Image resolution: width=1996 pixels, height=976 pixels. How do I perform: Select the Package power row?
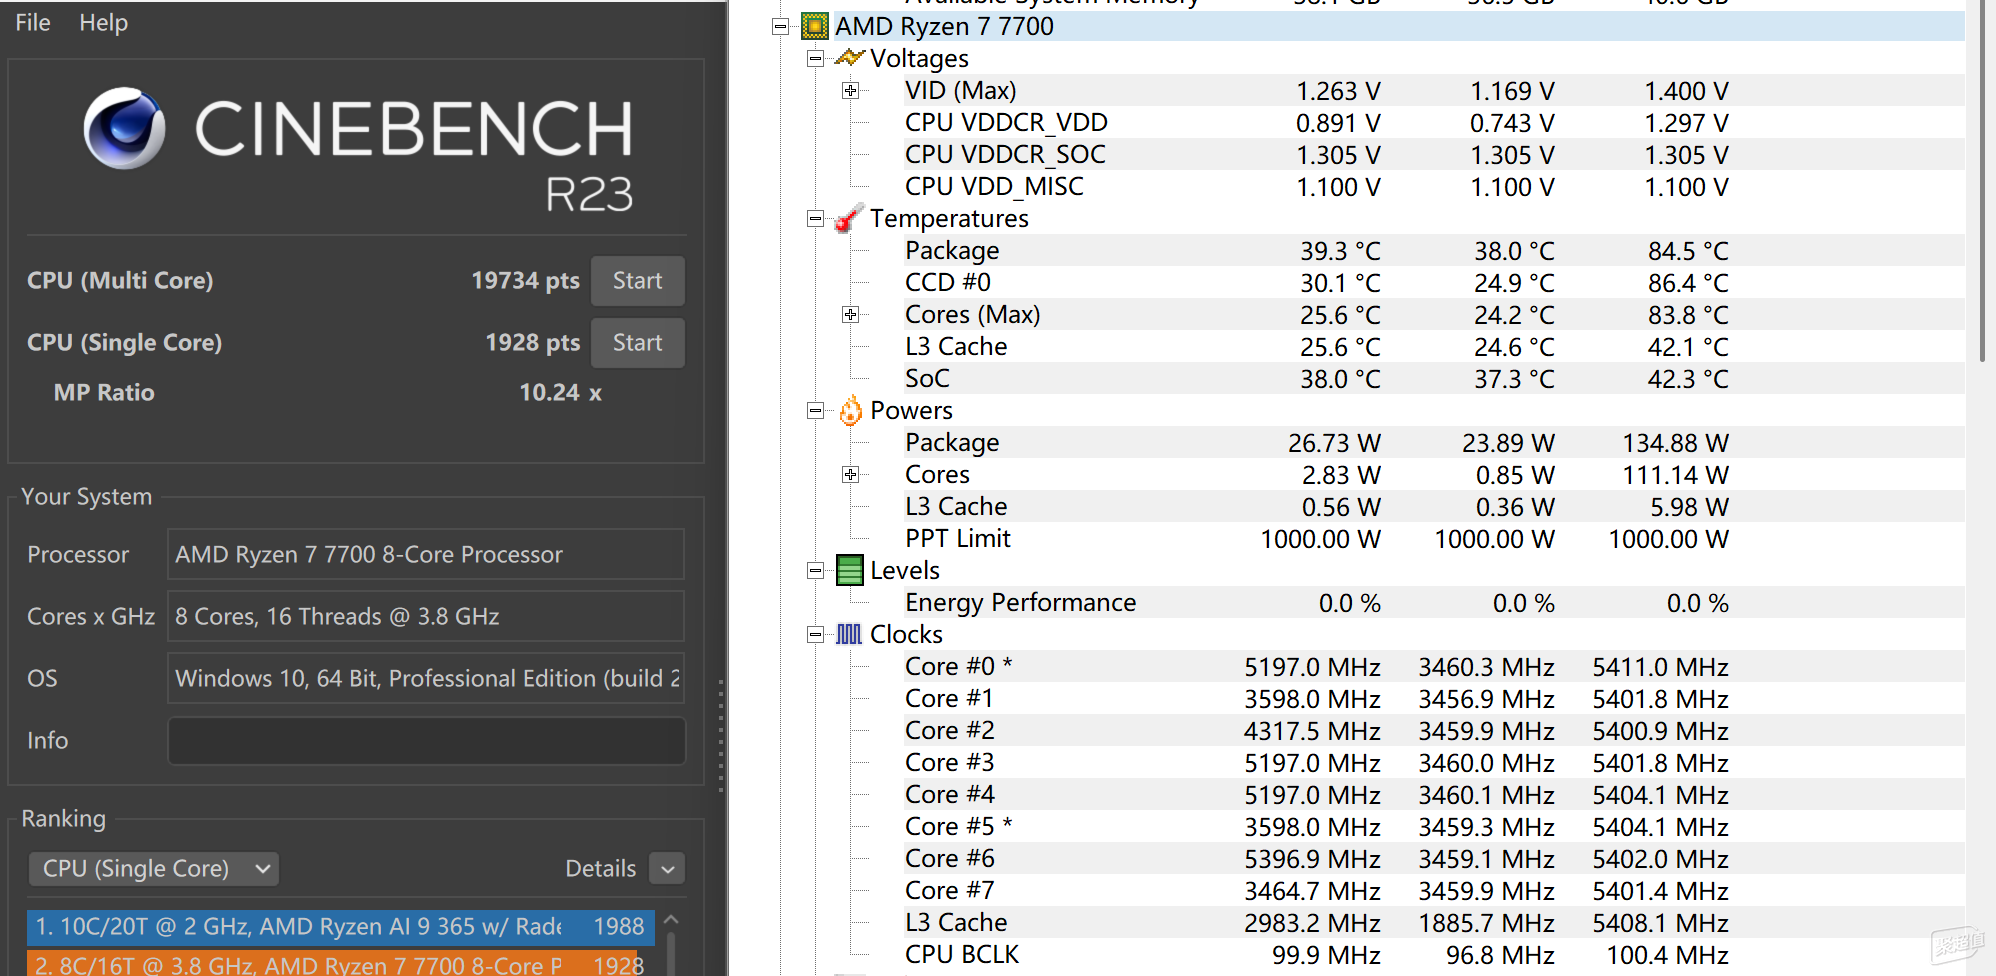[1432, 443]
